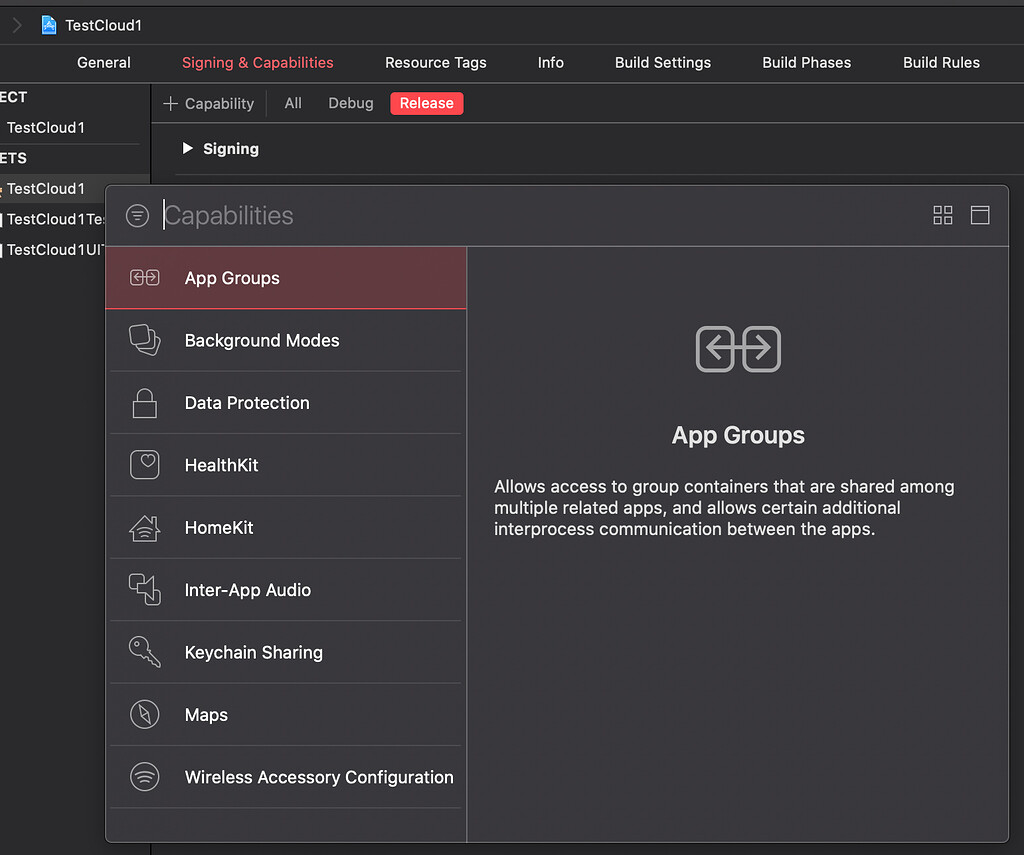The height and width of the screenshot is (855, 1024).
Task: Choose the All configurations filter
Action: [x=295, y=103]
